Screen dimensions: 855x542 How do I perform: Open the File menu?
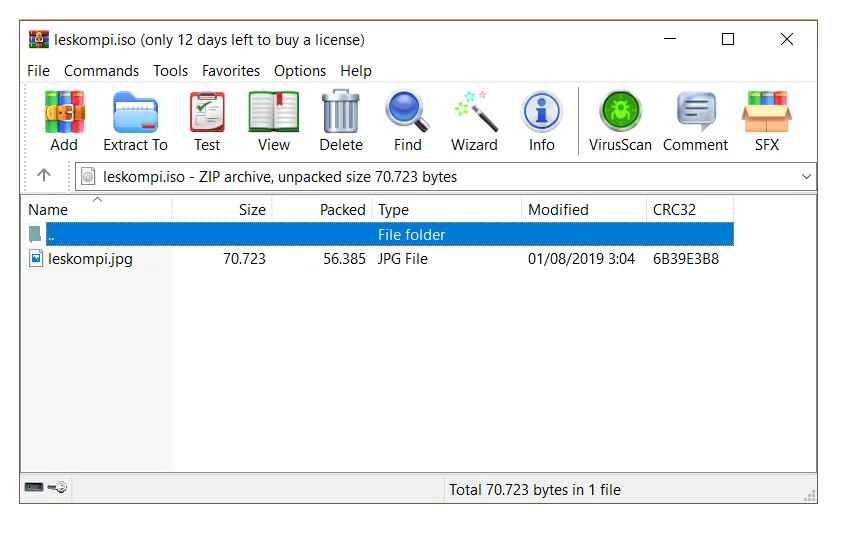pyautogui.click(x=38, y=71)
